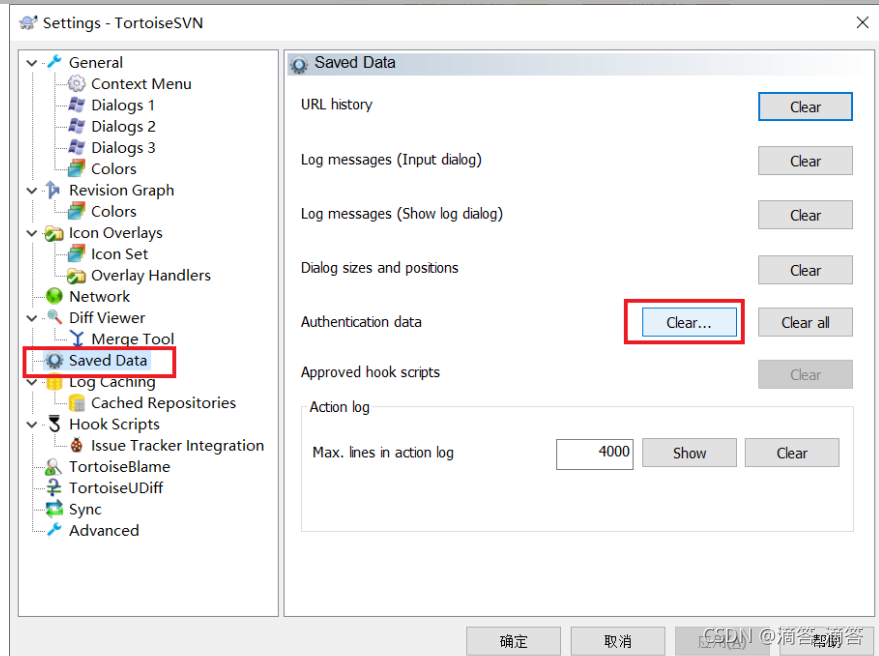Select TortoiseUDiff in the tree
This screenshot has height=656, width=879.
(x=116, y=488)
